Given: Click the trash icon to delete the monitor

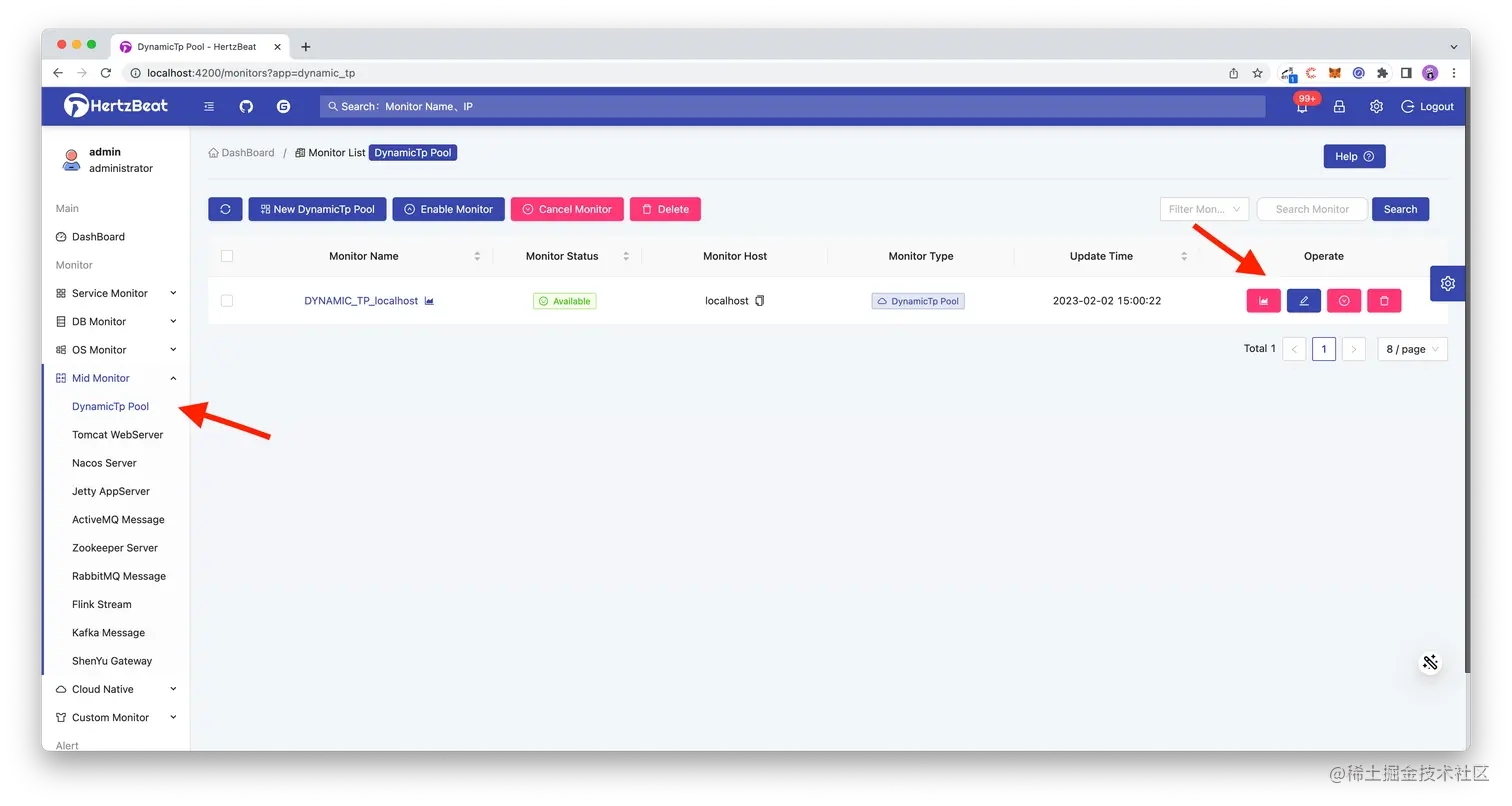Looking at the screenshot, I should click(1384, 300).
